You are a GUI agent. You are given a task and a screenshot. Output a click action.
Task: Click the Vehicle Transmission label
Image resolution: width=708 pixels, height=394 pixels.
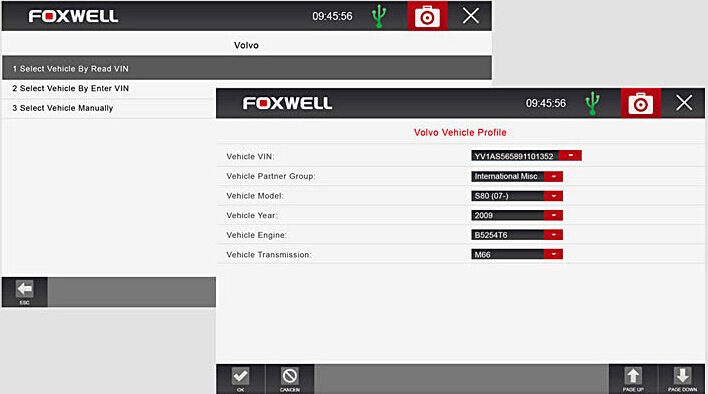(269, 255)
